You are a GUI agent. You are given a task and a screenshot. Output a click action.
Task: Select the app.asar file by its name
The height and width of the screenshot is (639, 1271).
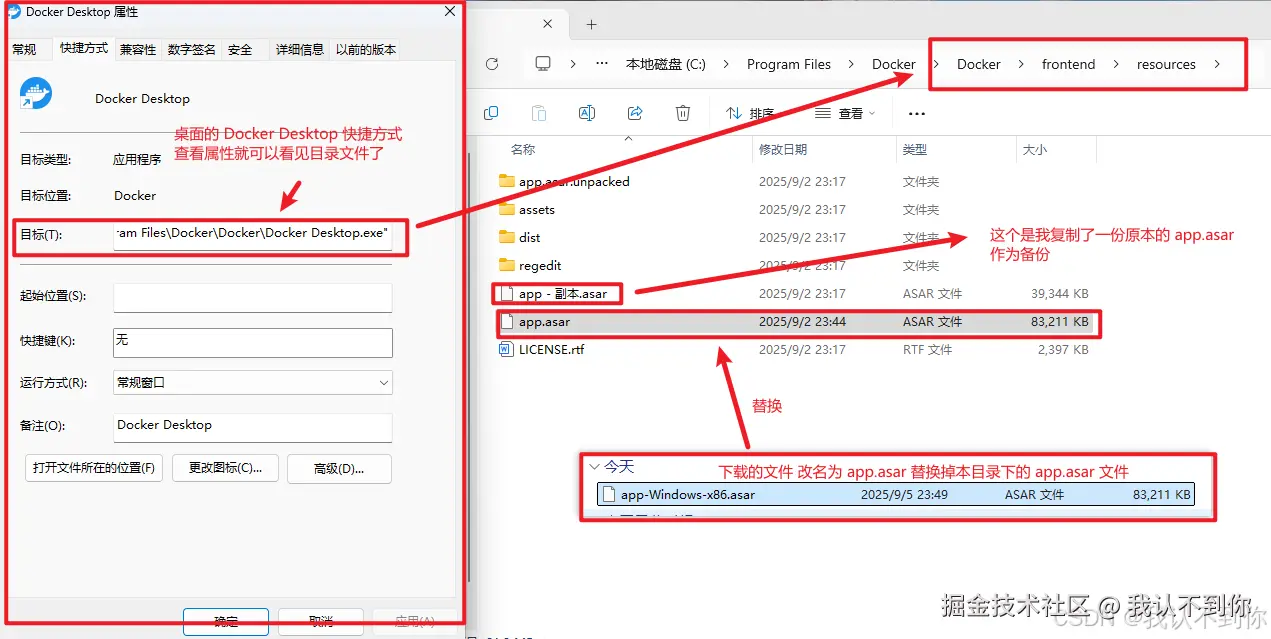click(544, 322)
